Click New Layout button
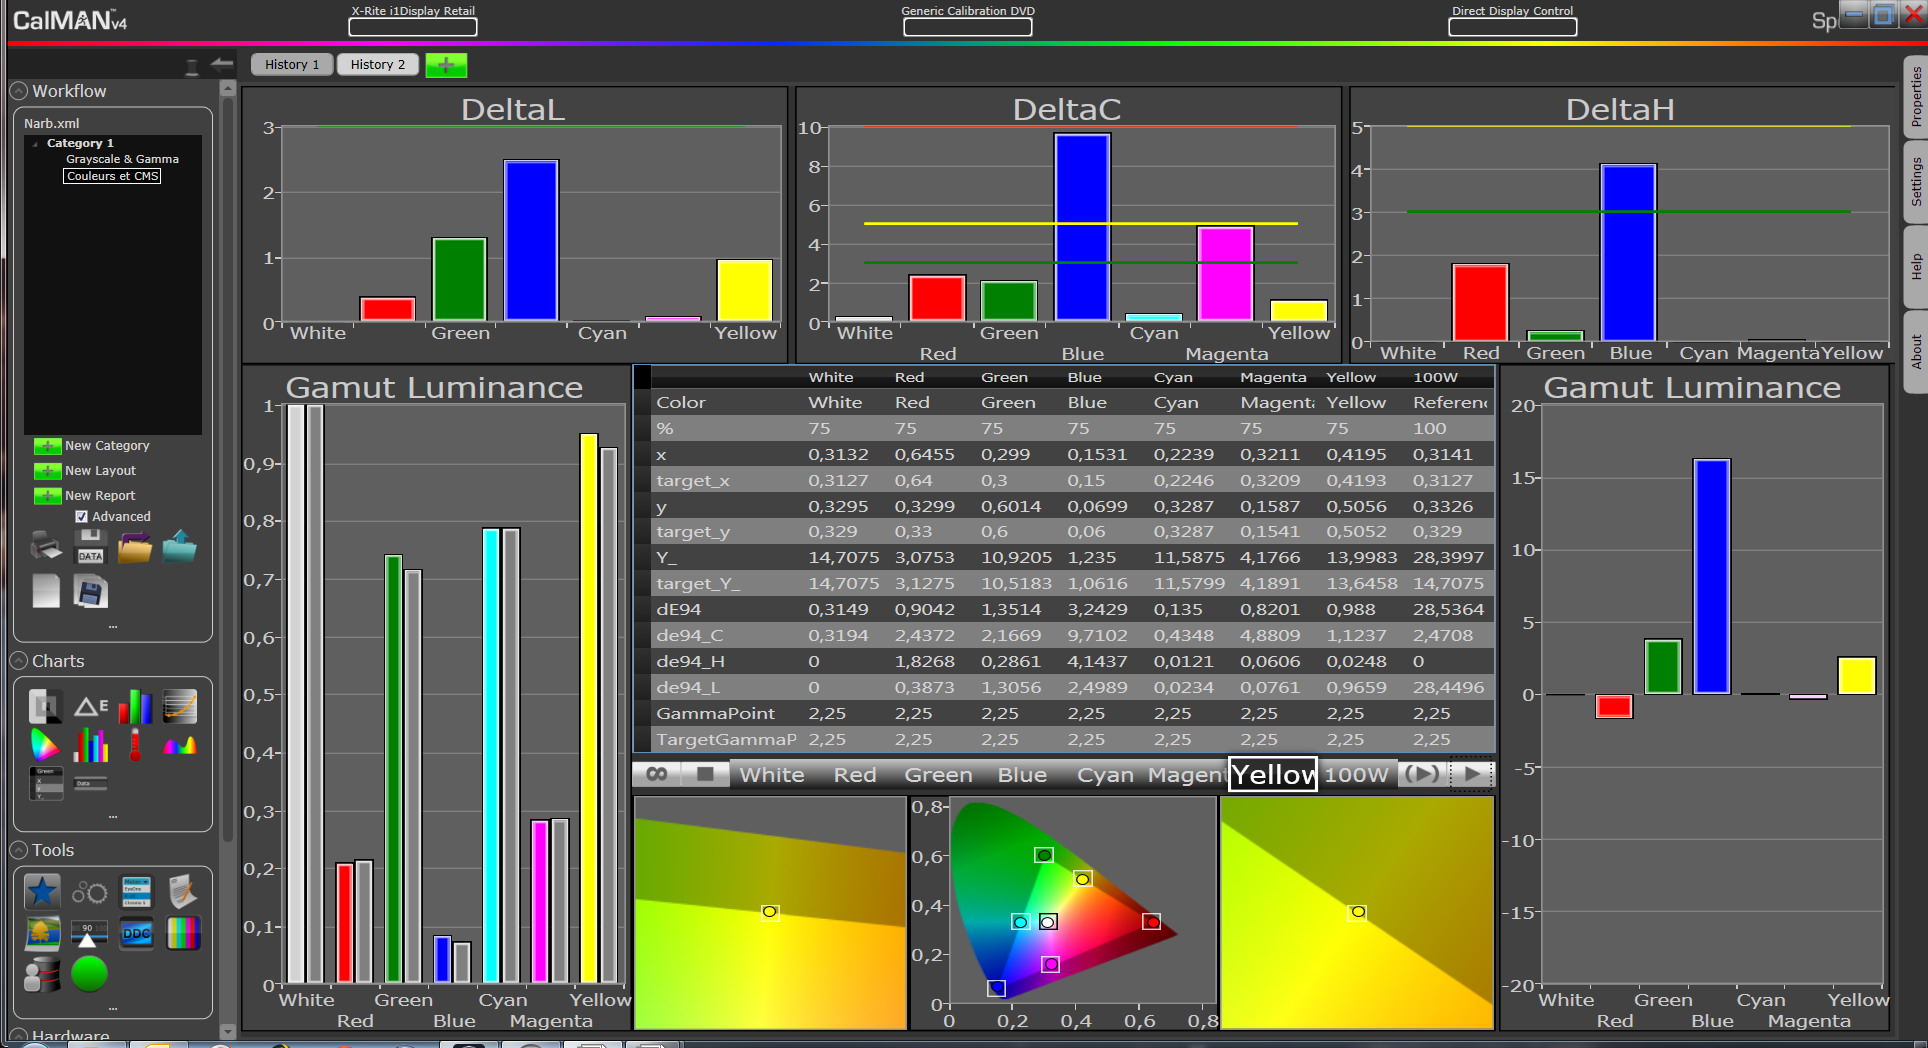Viewport: 1928px width, 1048px height. pyautogui.click(x=85, y=471)
